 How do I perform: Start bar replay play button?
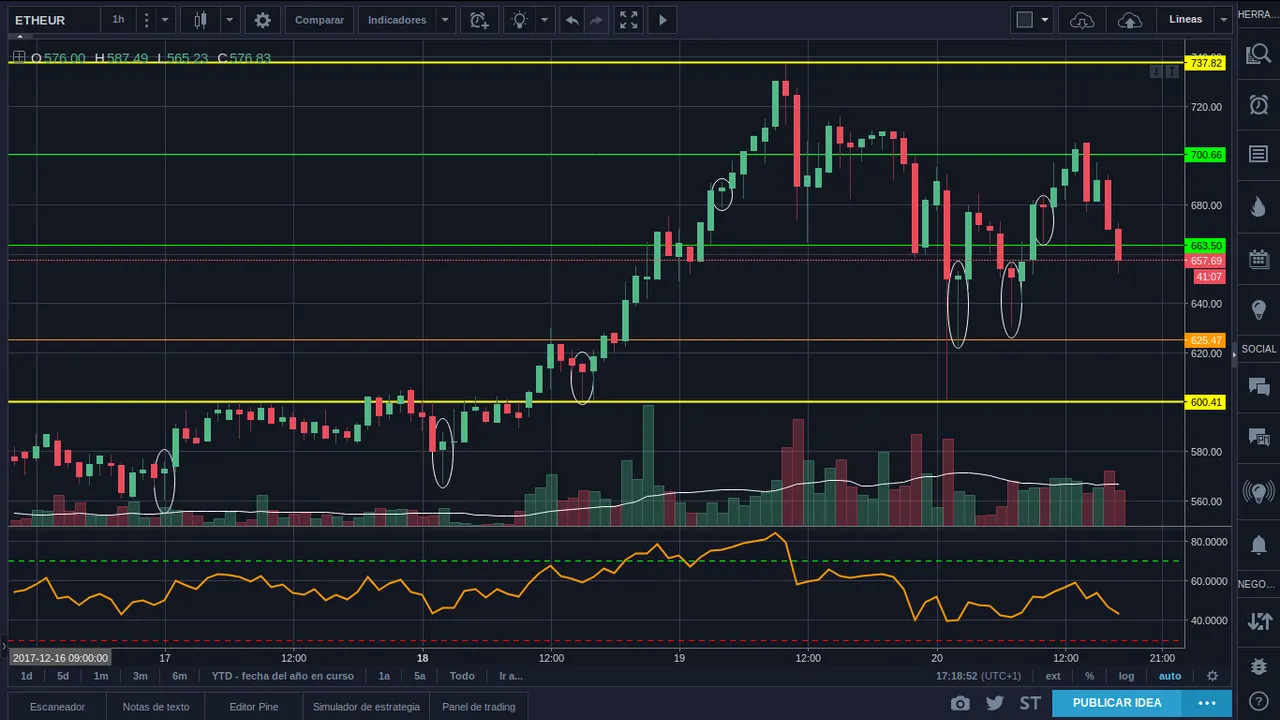point(662,20)
